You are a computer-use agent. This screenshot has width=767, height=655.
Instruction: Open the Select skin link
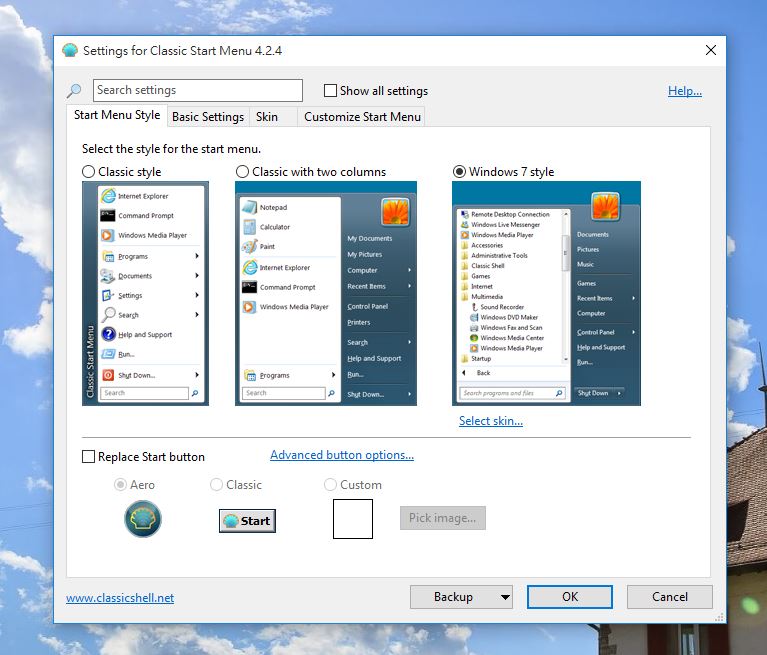coord(491,421)
